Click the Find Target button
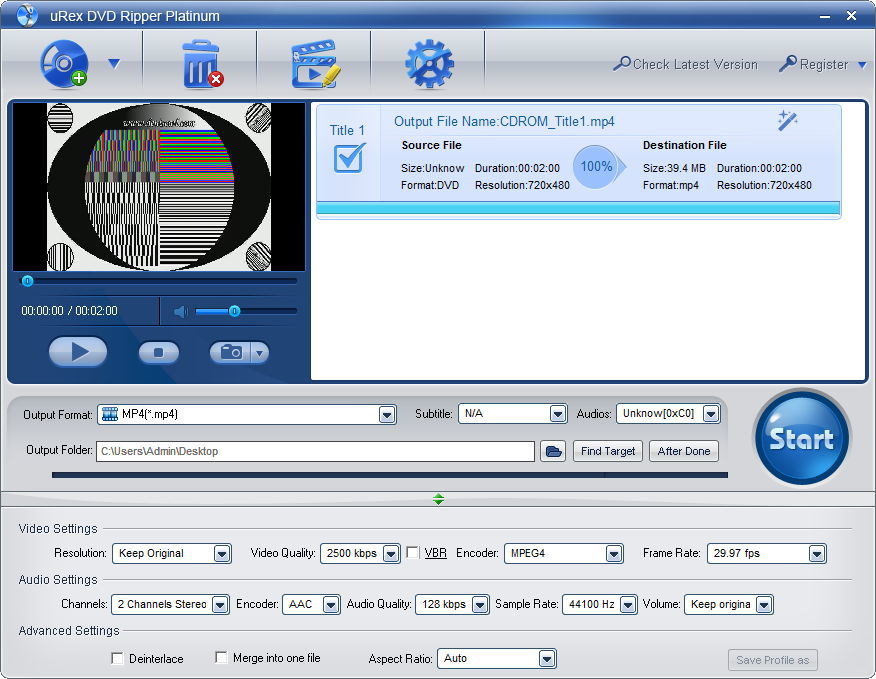This screenshot has height=679, width=876. pos(608,451)
